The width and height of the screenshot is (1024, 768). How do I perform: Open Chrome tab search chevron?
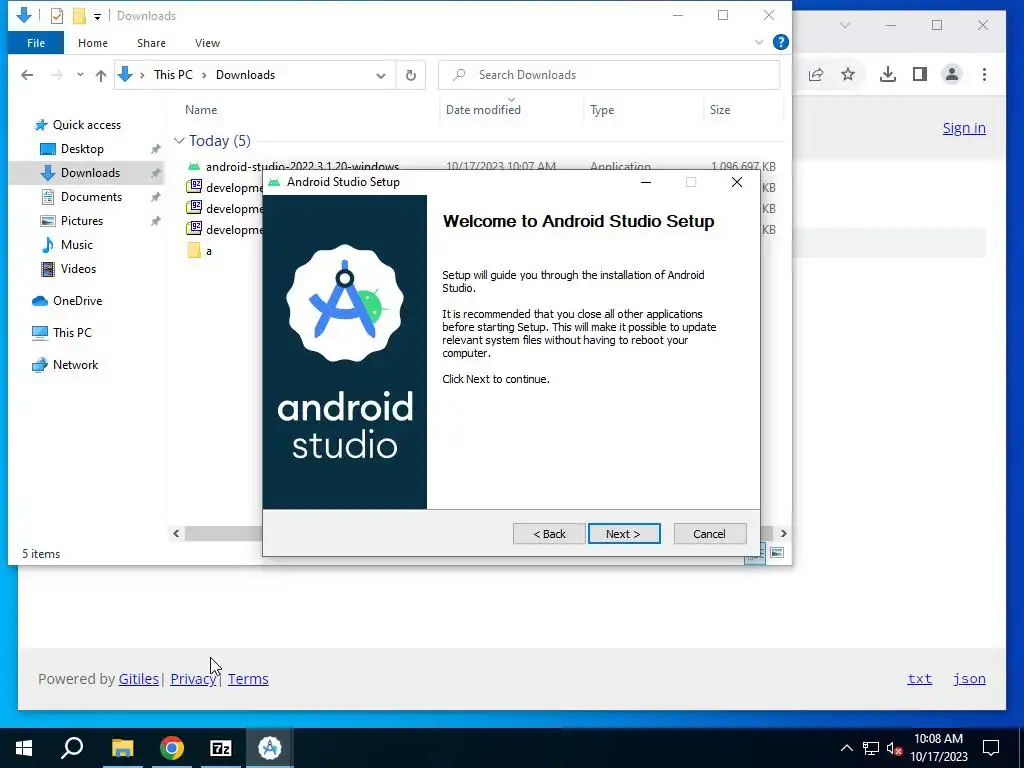844,25
